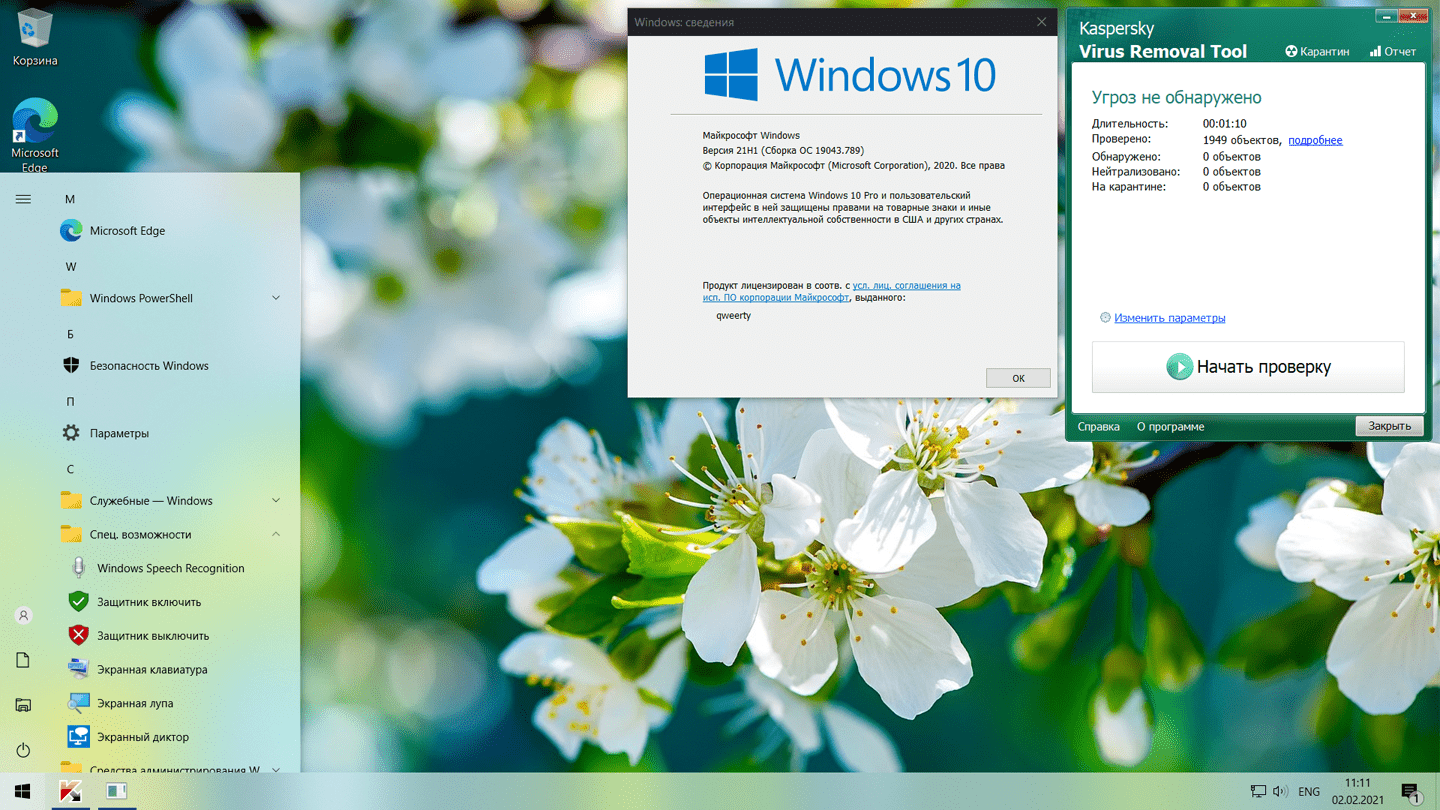Open the Изменить параметры link

pyautogui.click(x=1169, y=318)
